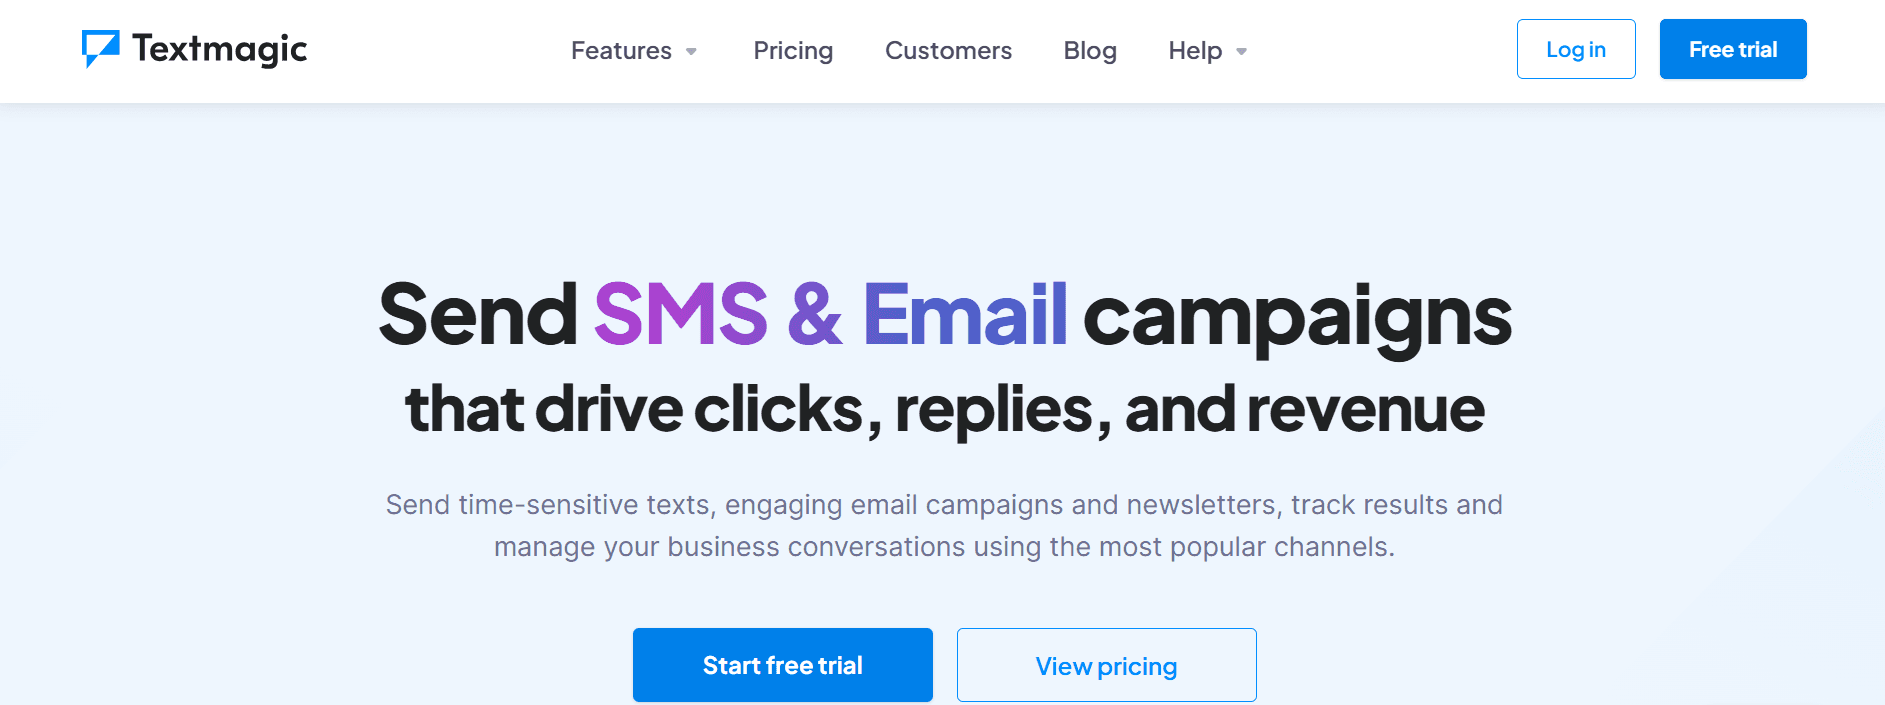Select Features in the navigation bar
1885x705 pixels.
click(x=622, y=51)
